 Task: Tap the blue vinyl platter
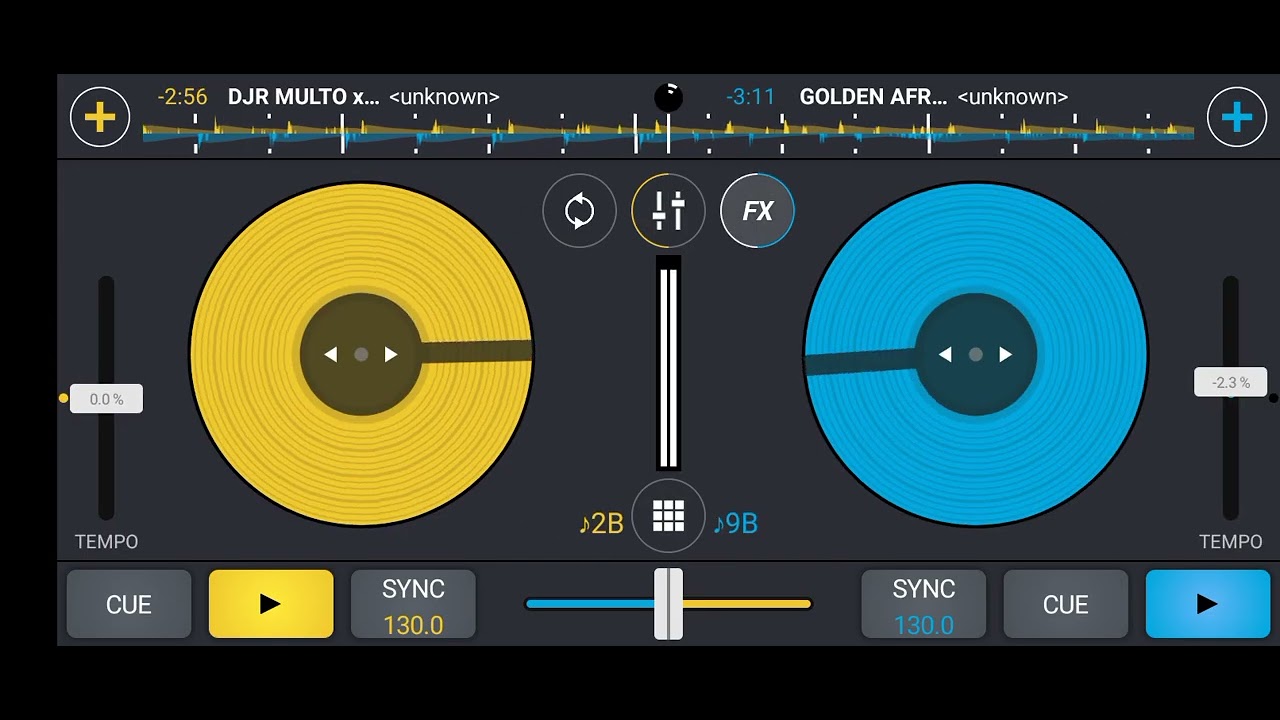pos(976,354)
